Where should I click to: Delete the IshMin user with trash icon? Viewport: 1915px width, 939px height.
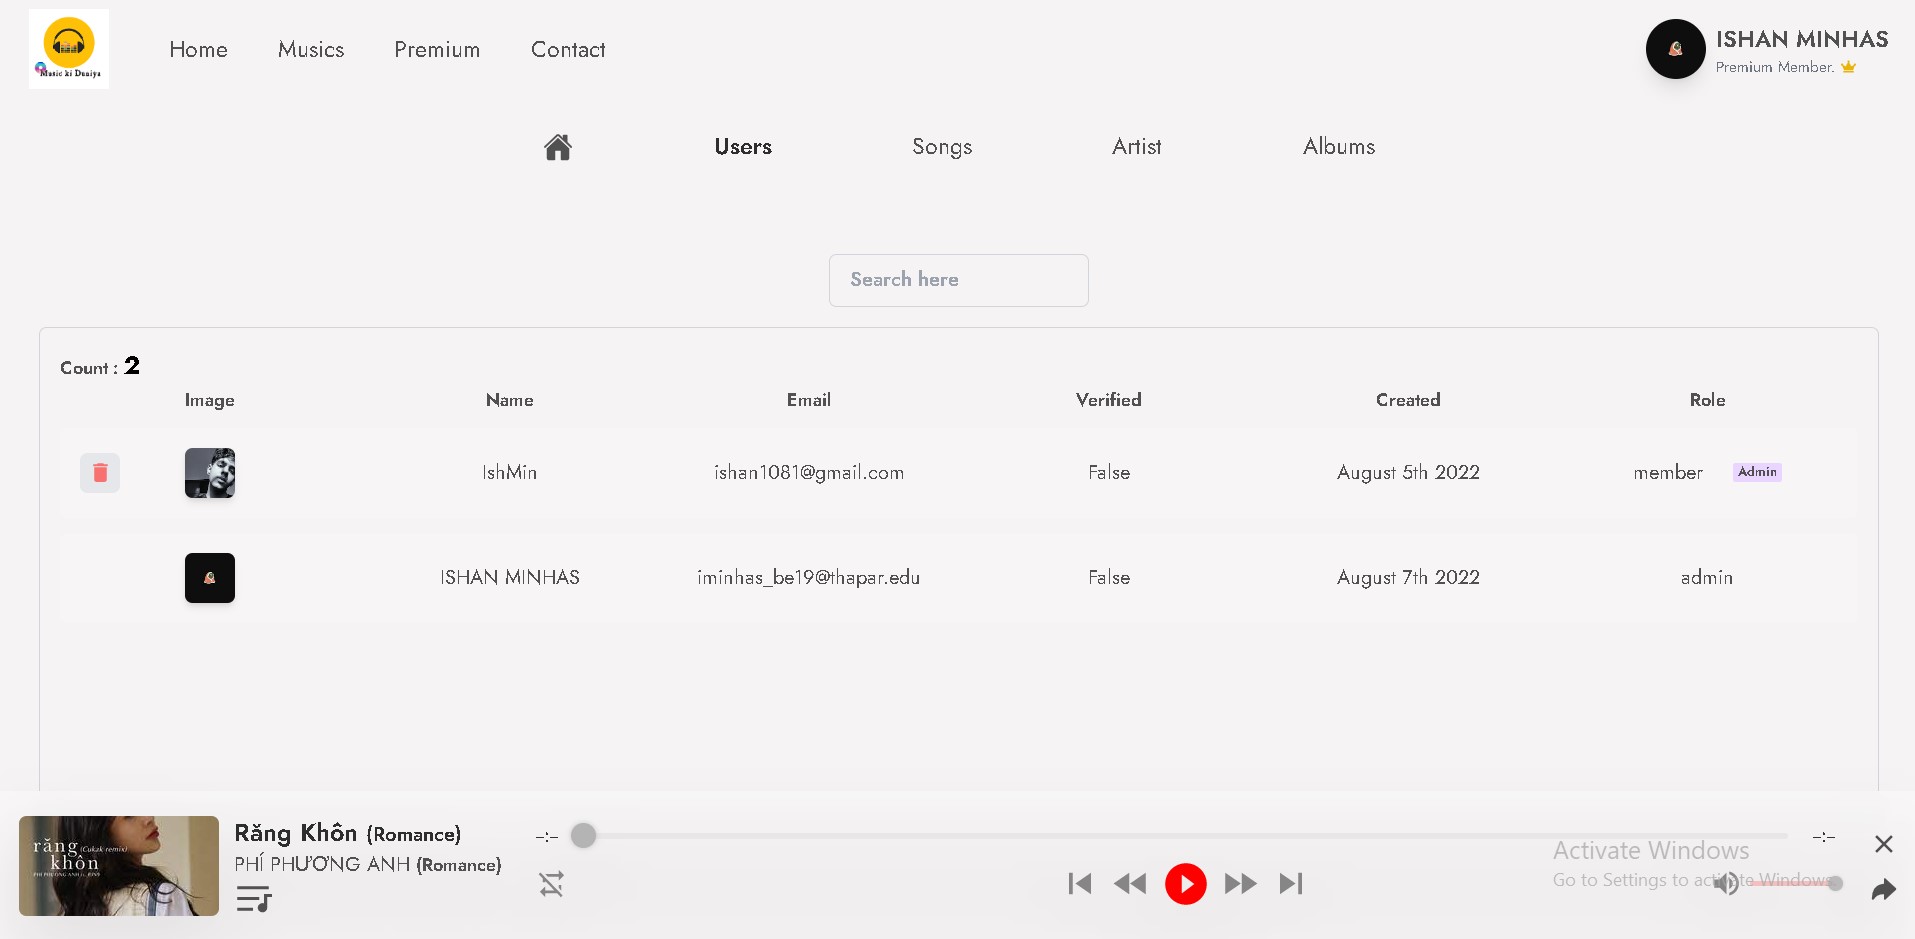[x=99, y=472]
